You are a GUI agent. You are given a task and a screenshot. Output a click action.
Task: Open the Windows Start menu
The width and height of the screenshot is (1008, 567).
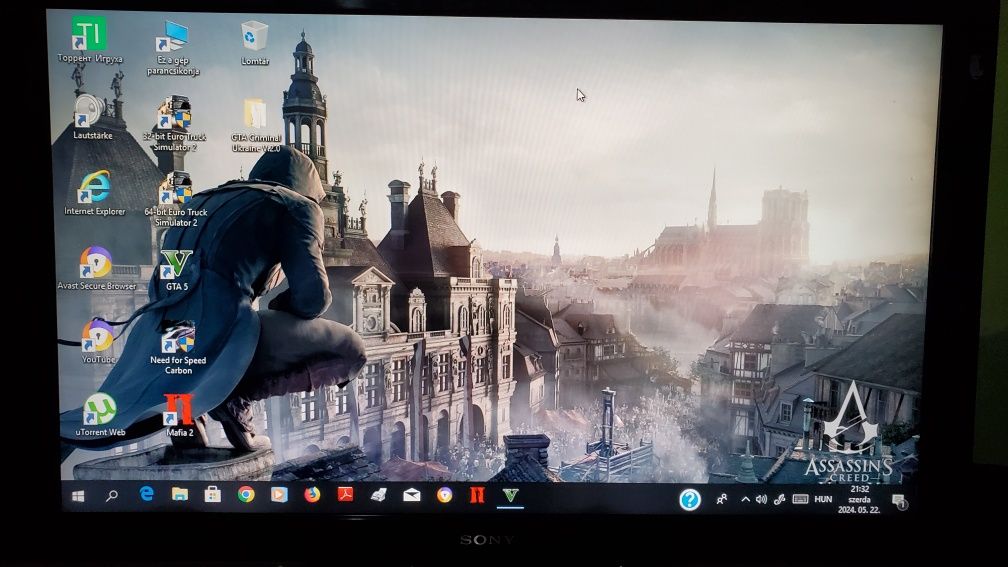click(x=78, y=496)
